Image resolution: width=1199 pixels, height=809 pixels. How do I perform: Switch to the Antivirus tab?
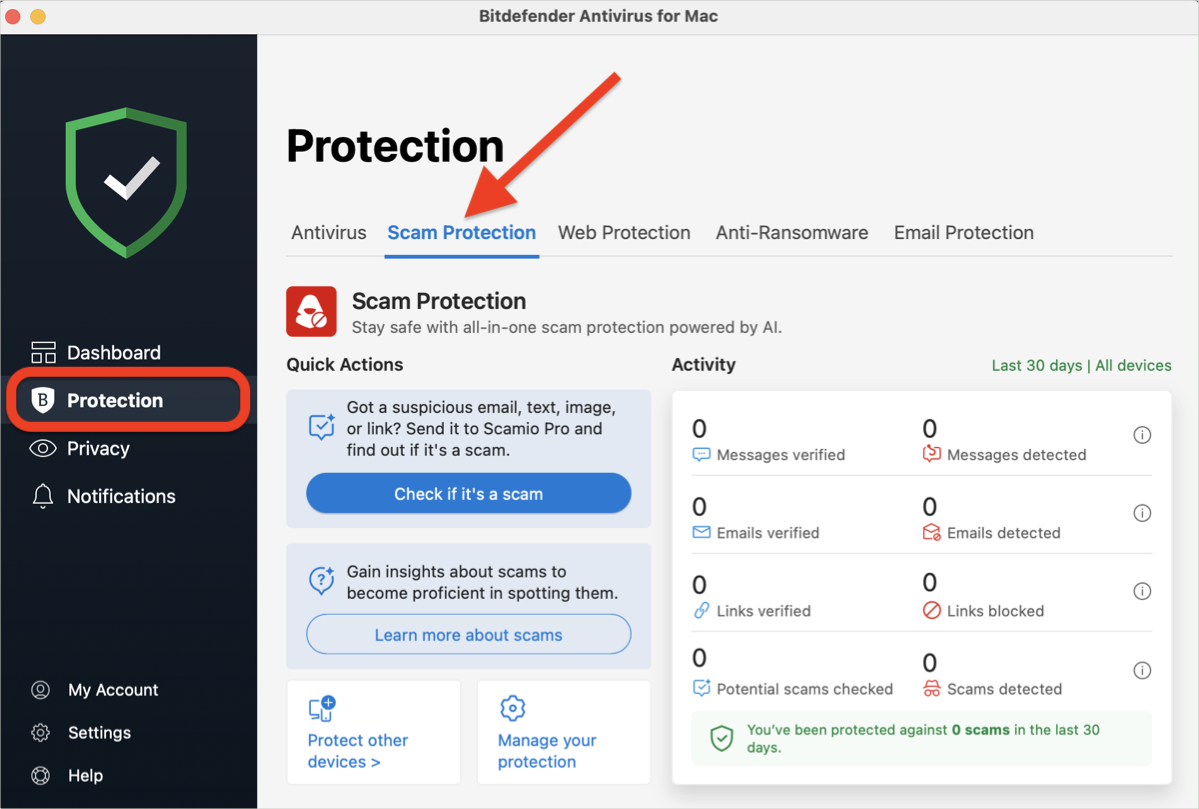328,232
